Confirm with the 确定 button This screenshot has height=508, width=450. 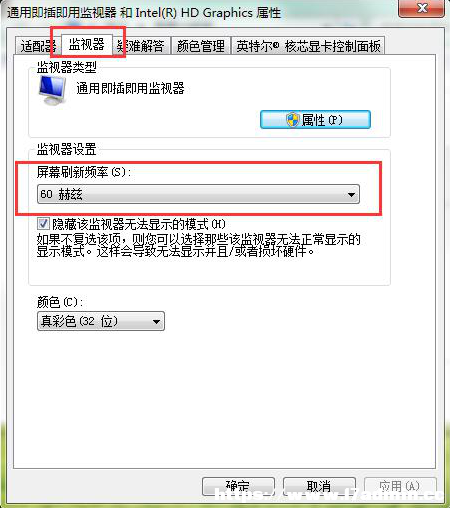tap(238, 487)
